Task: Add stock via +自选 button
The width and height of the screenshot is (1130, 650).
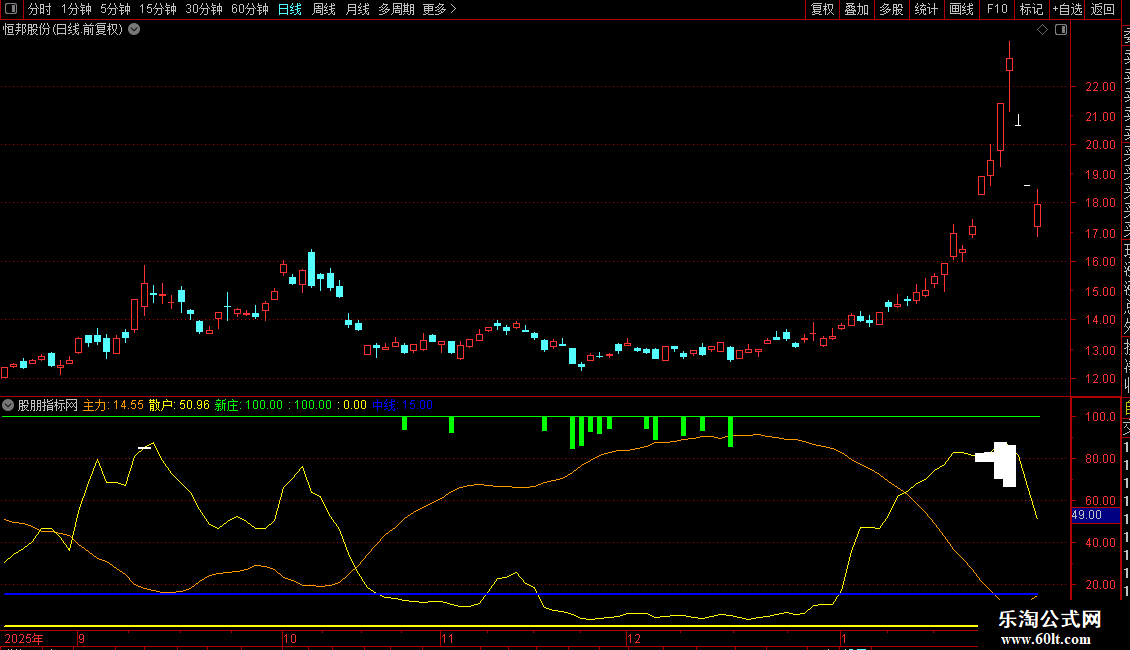Action: pos(1067,9)
